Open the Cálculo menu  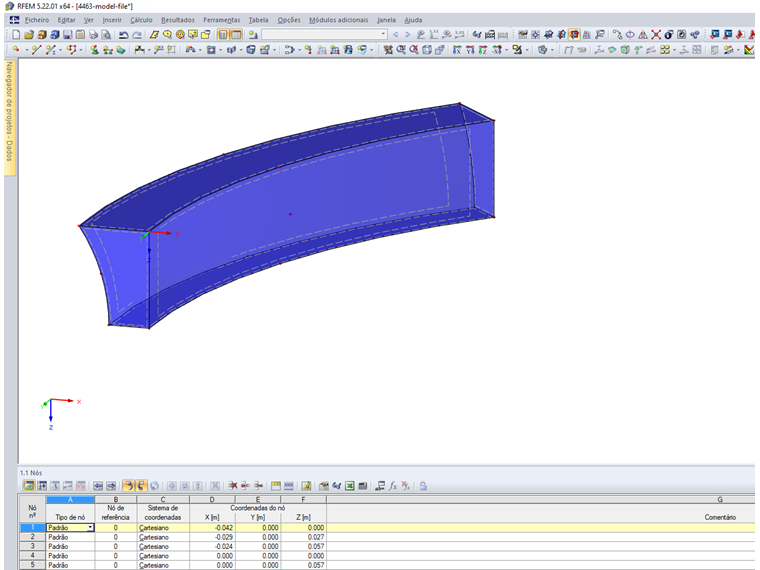click(141, 20)
